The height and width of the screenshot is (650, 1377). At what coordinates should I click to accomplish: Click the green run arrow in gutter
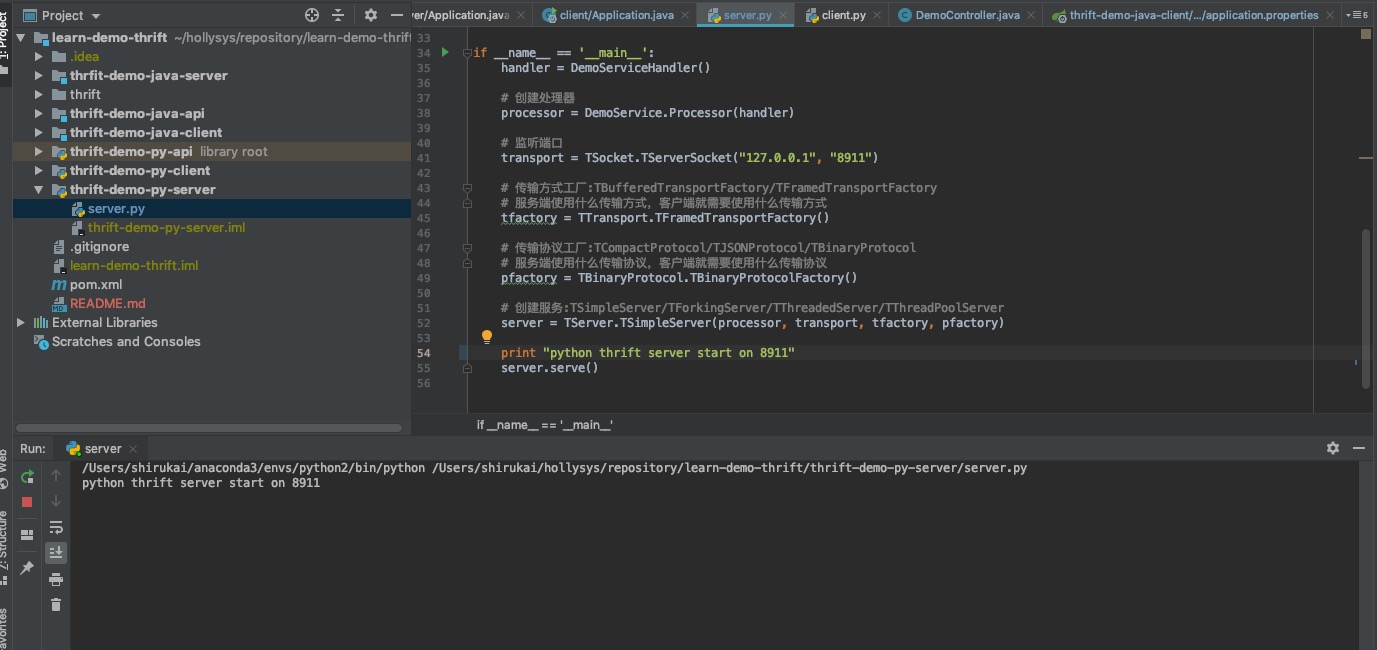[x=445, y=52]
